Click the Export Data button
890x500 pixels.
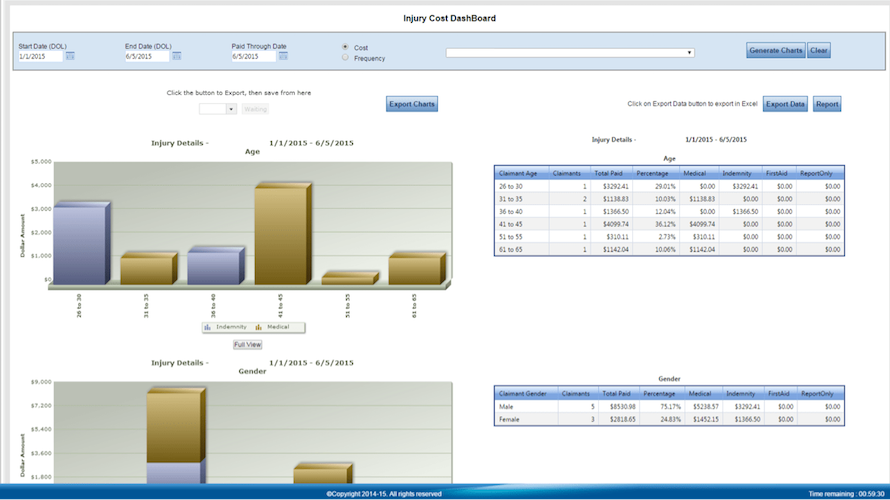[785, 104]
